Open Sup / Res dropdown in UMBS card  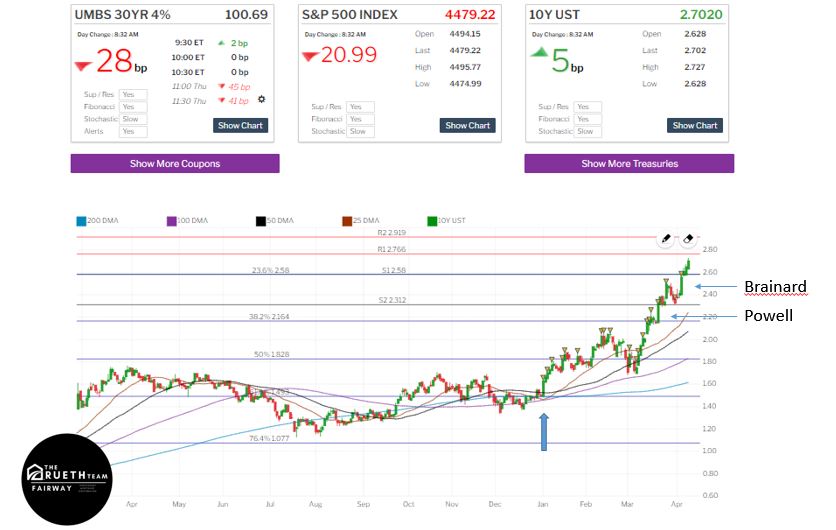pyautogui.click(x=133, y=94)
